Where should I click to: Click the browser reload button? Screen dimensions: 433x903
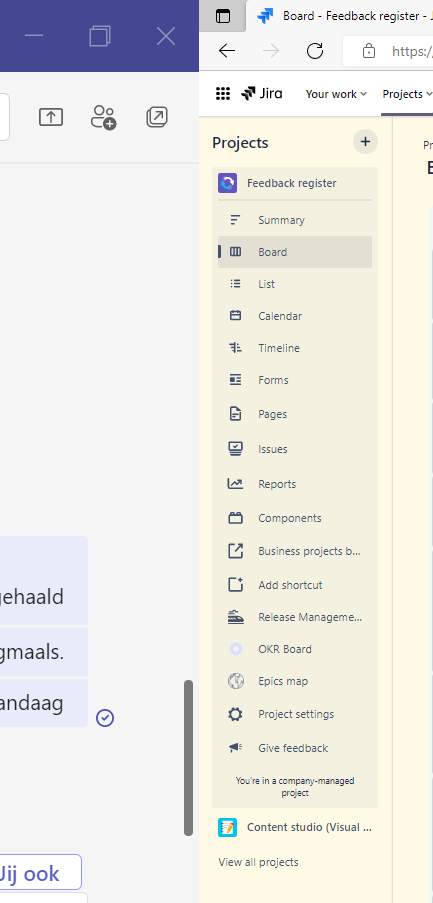(314, 51)
